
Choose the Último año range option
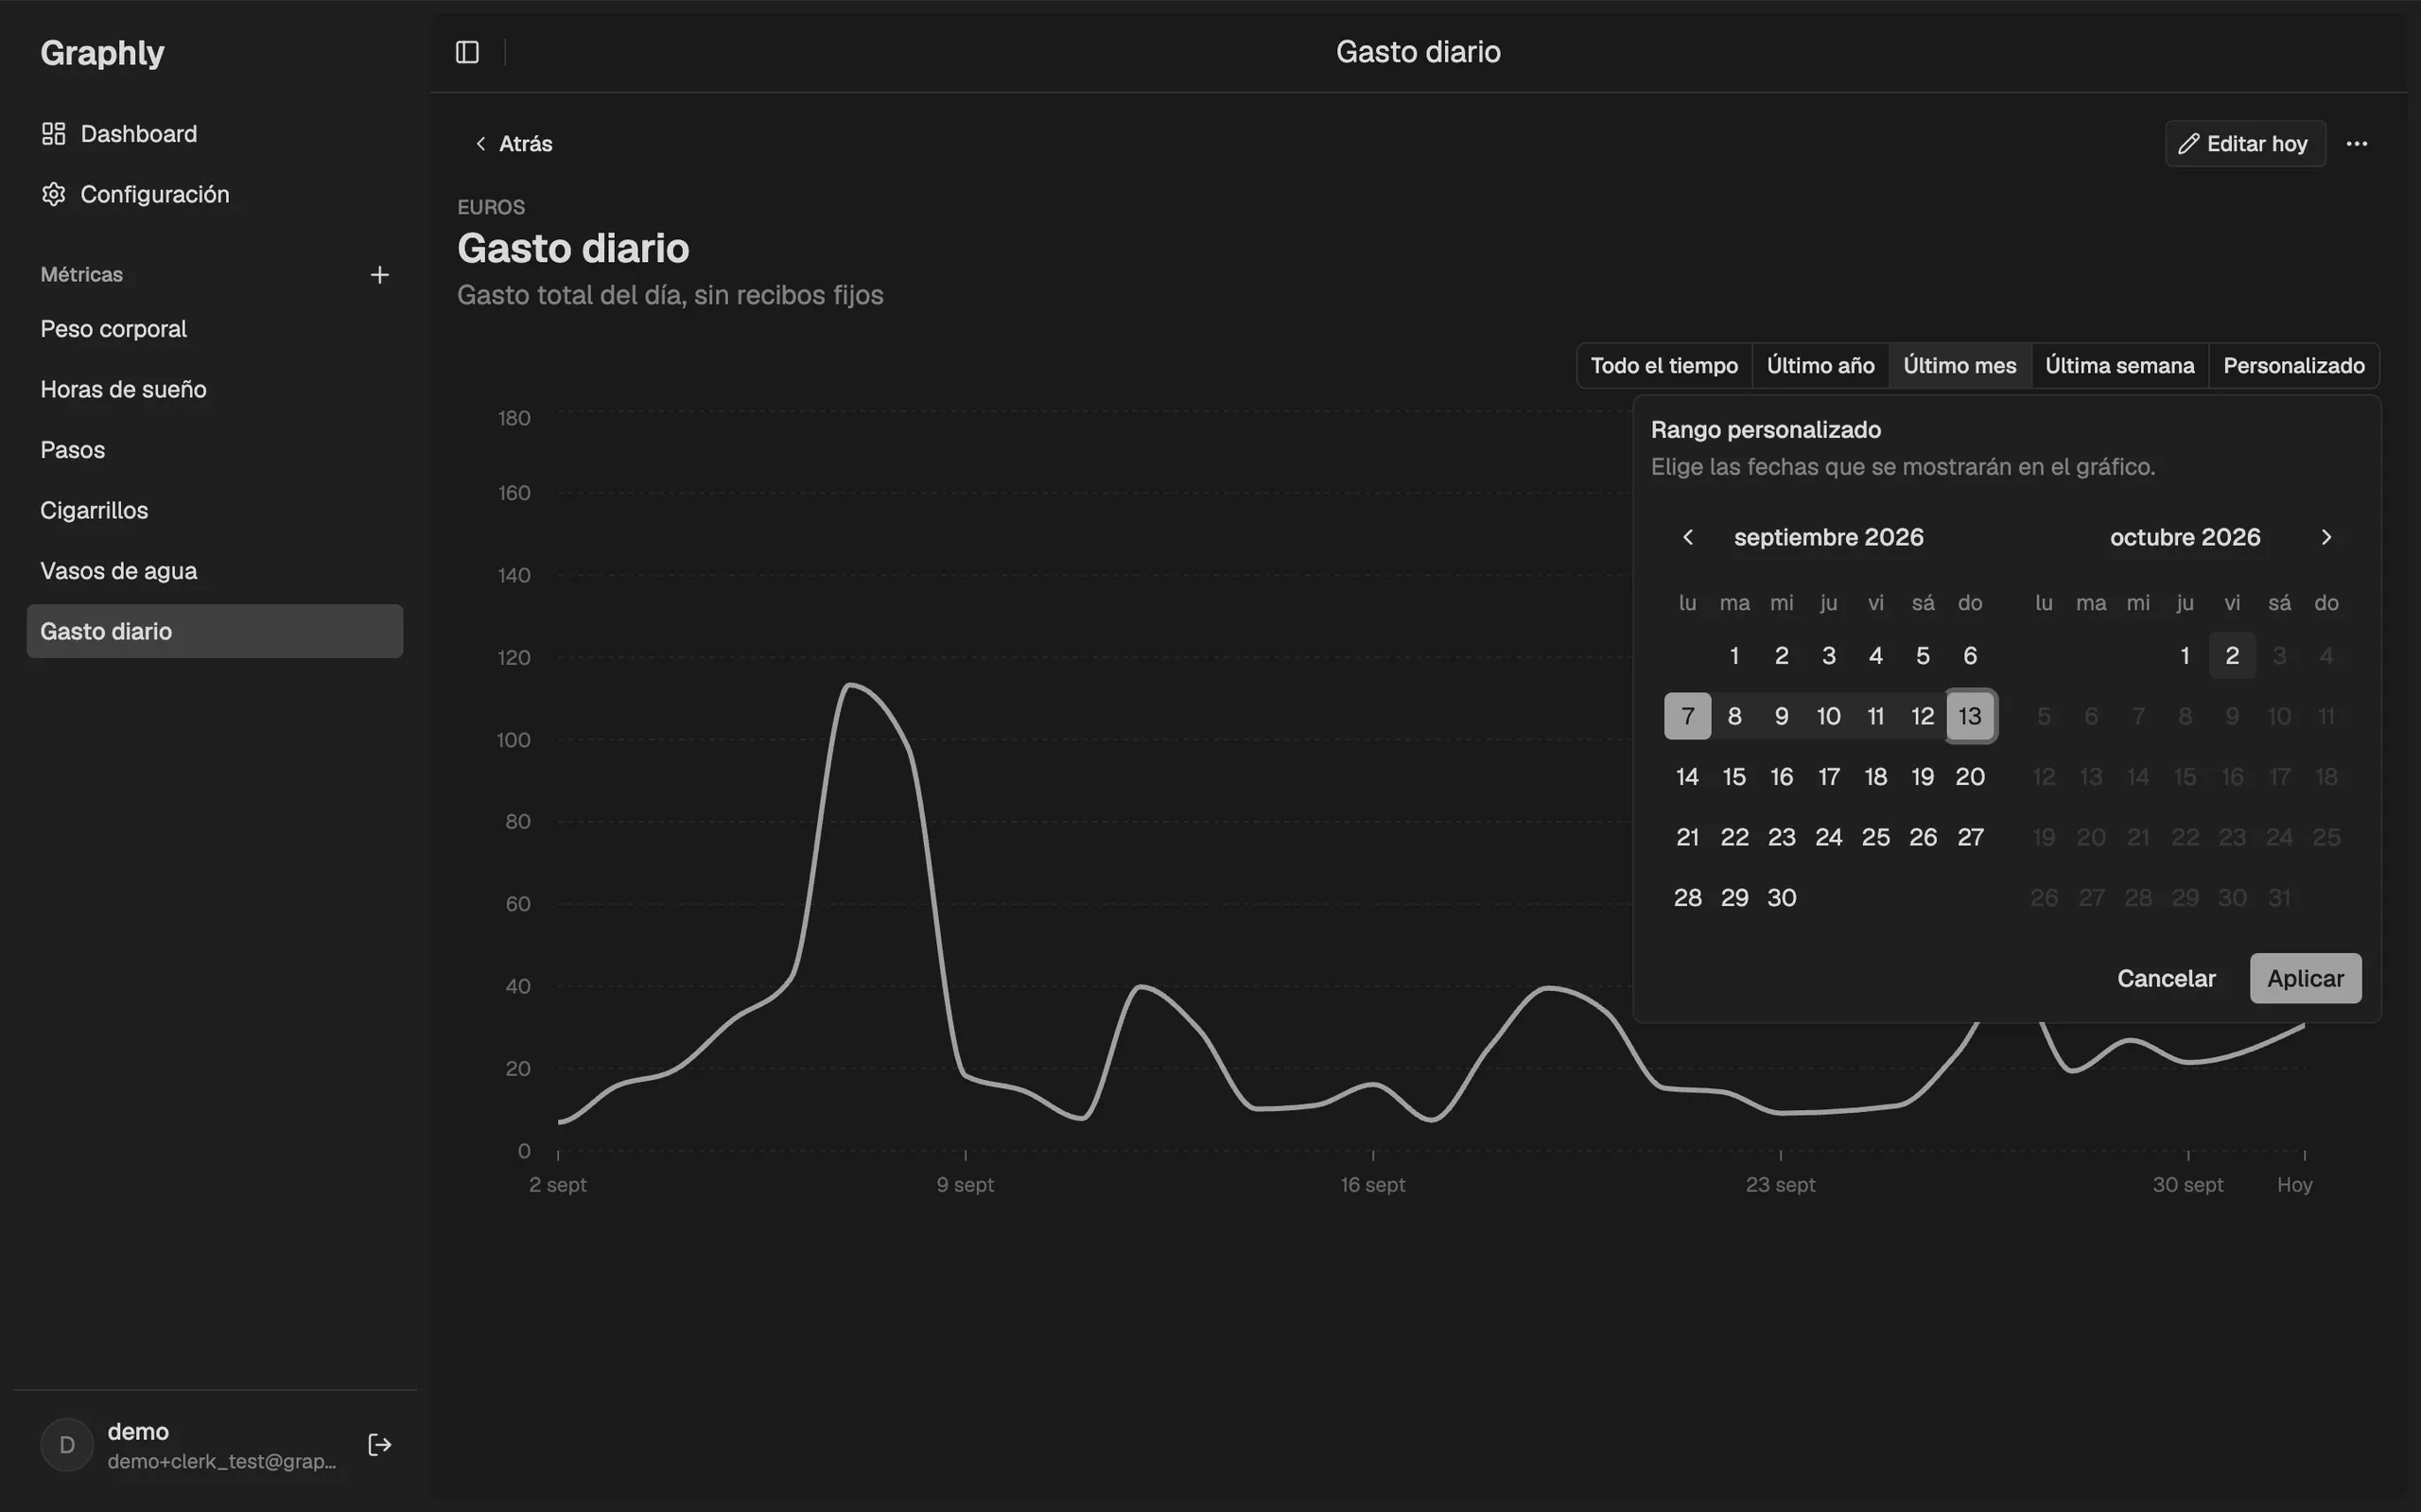(x=1820, y=366)
